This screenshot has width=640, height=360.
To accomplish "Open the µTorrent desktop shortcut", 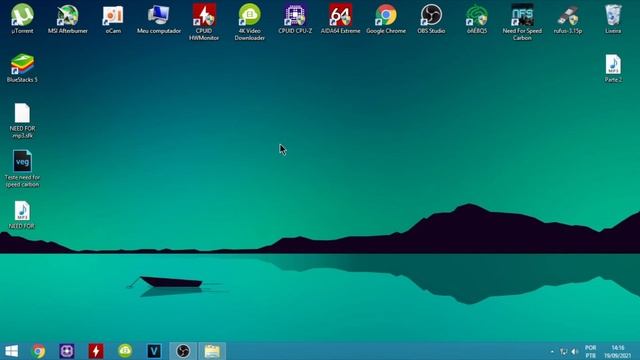I will click(22, 19).
